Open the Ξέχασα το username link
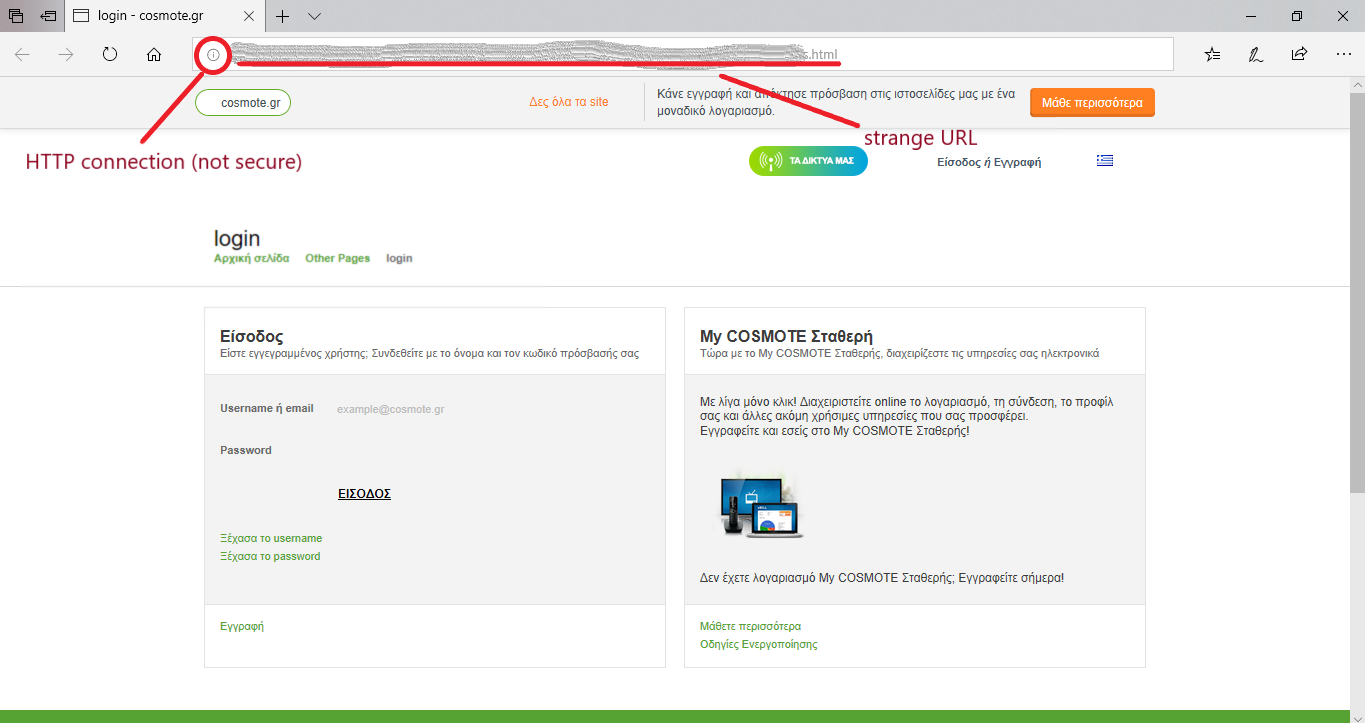 pos(271,538)
